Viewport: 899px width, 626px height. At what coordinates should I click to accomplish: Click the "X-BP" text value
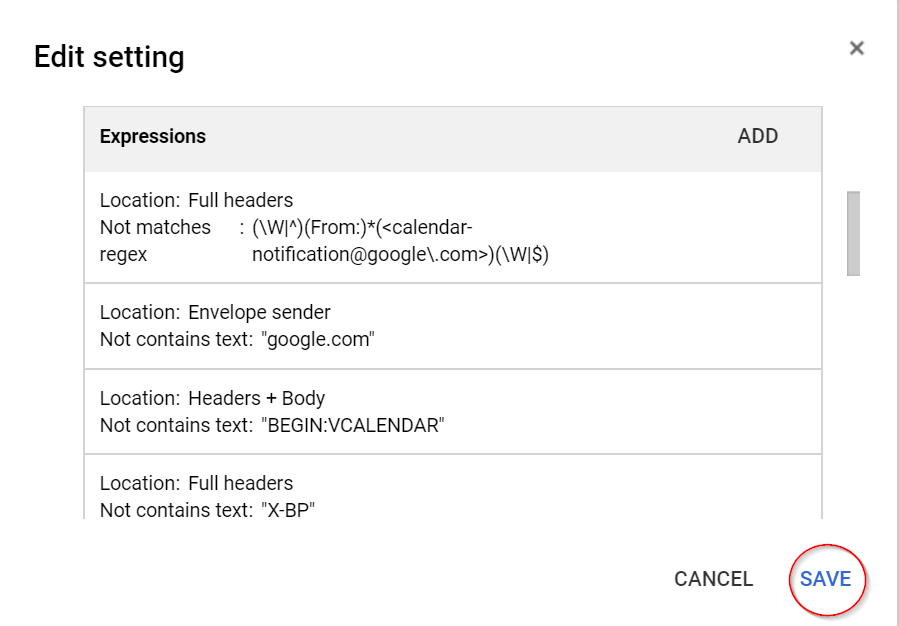pos(288,510)
